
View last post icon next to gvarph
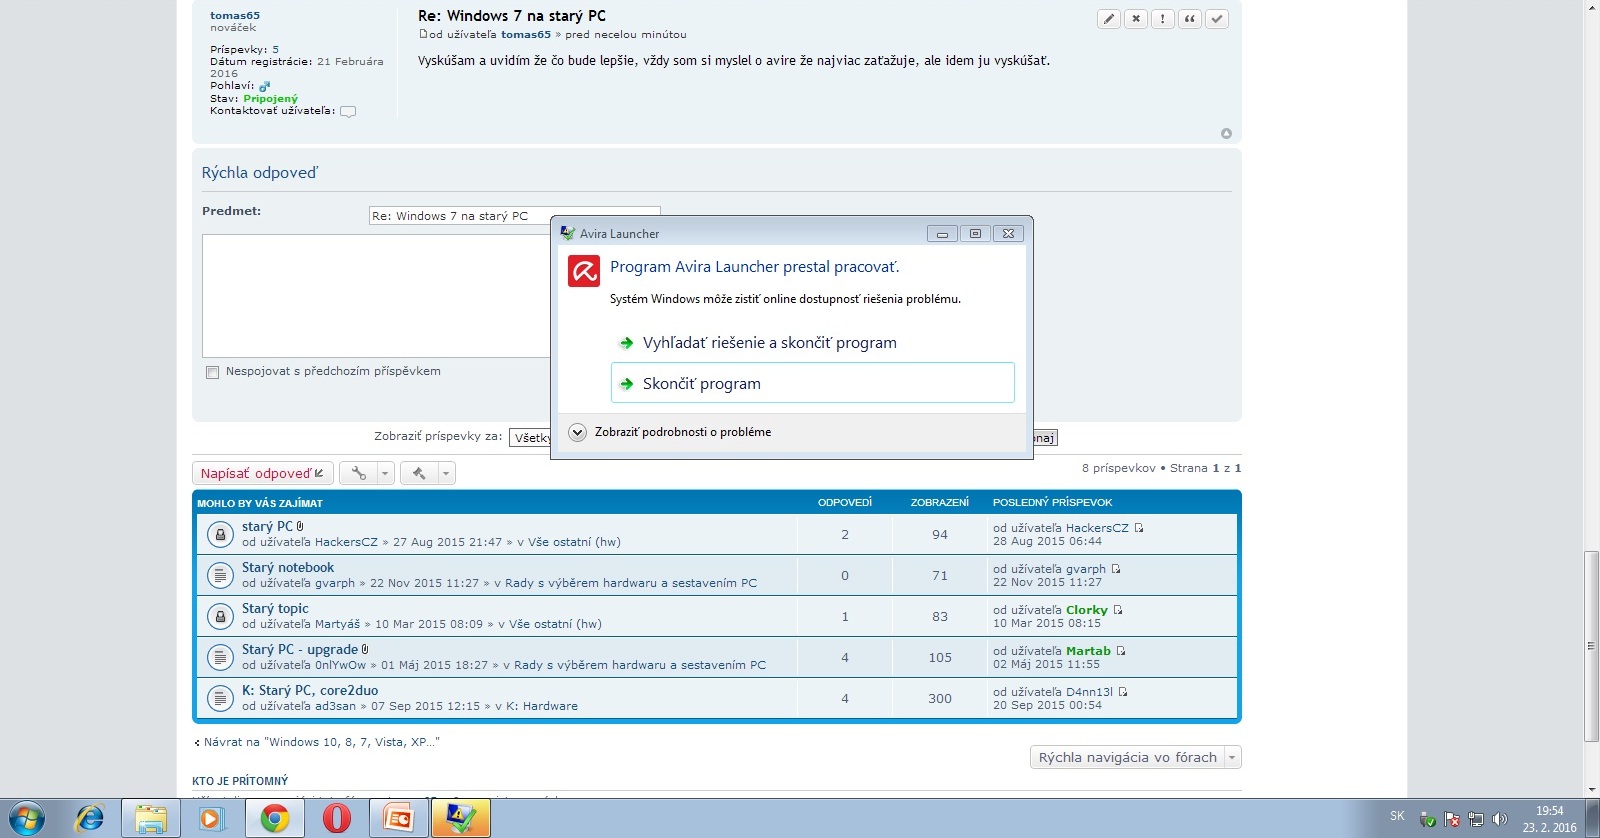[x=1116, y=569]
